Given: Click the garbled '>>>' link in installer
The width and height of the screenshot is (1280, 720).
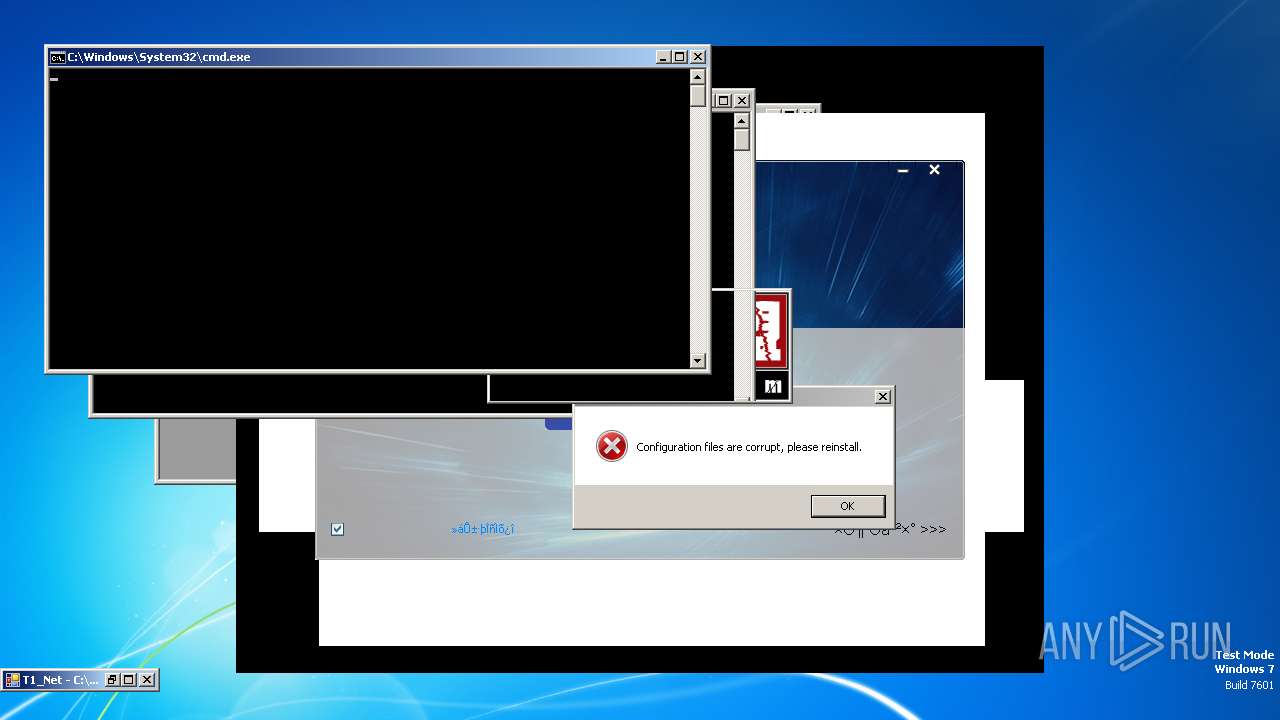Looking at the screenshot, I should point(890,529).
